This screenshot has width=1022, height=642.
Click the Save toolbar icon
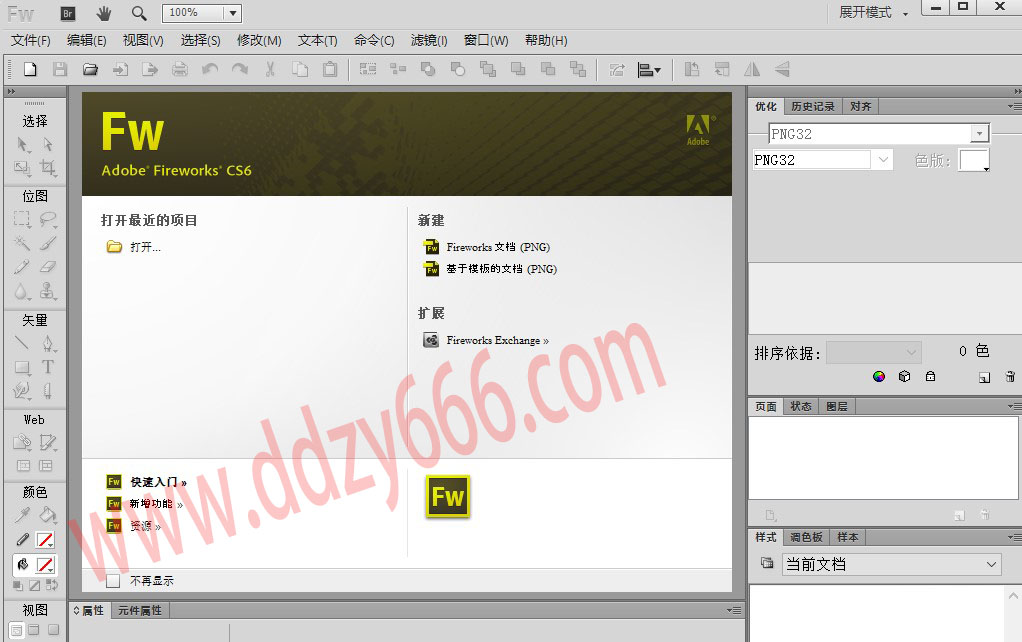60,69
